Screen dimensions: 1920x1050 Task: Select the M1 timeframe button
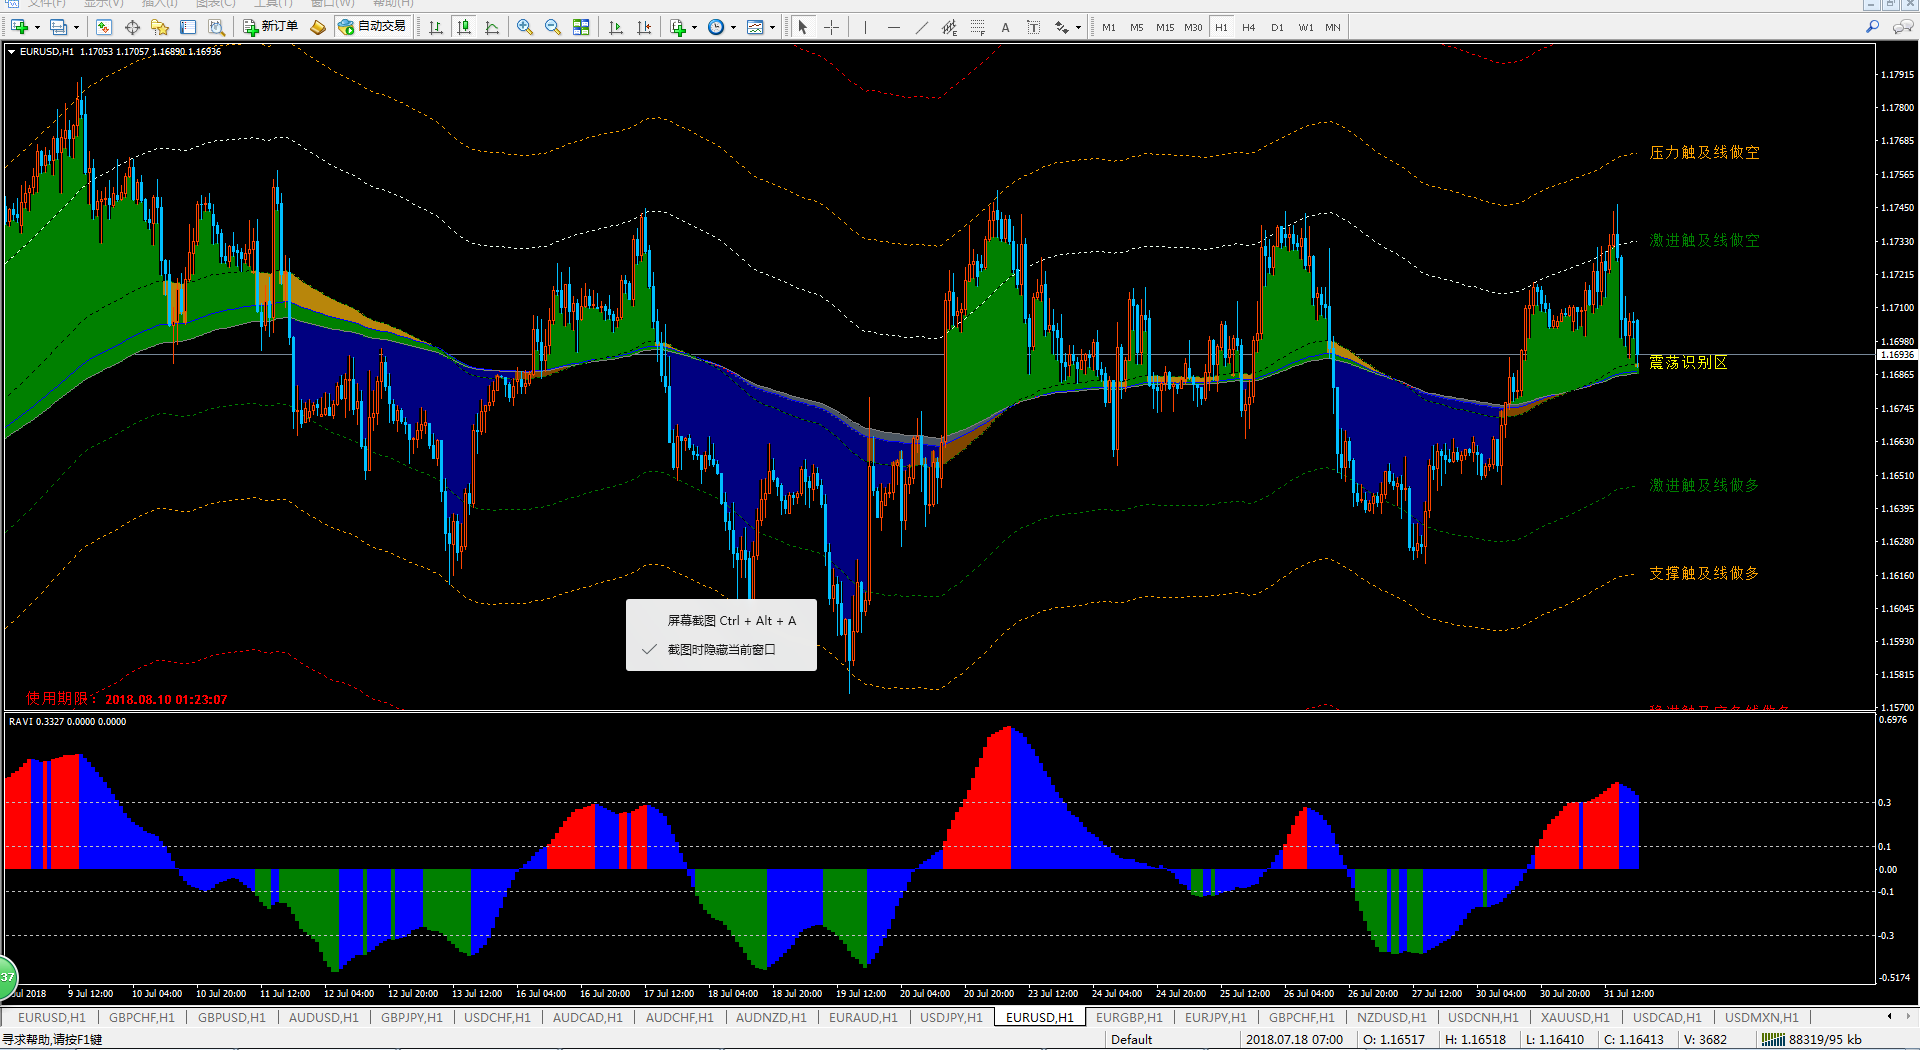(x=1109, y=27)
